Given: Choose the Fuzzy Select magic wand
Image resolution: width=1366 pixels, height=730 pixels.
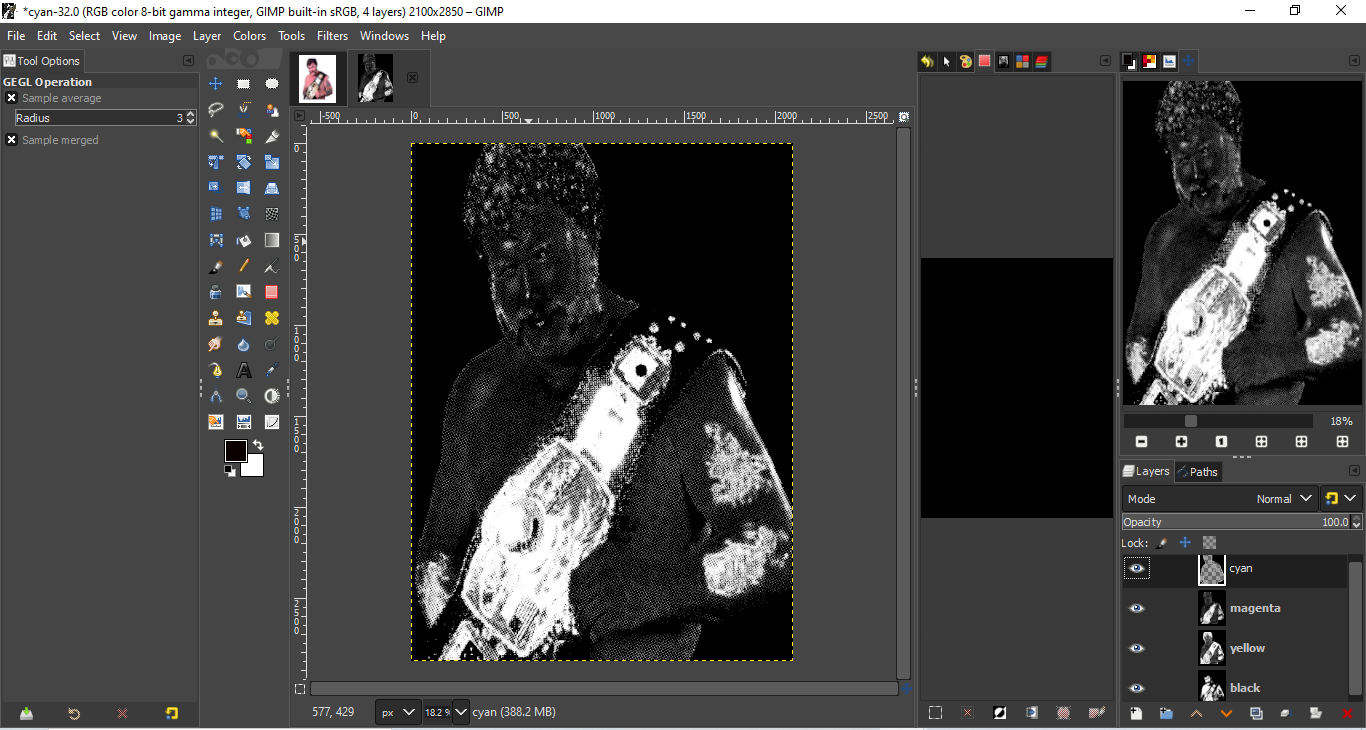Looking at the screenshot, I should (215, 136).
